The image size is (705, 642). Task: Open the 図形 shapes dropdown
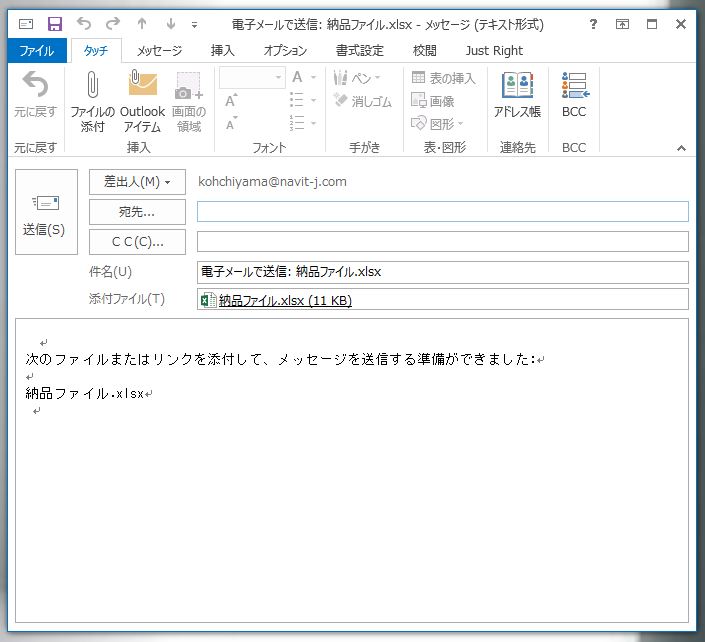click(x=437, y=123)
